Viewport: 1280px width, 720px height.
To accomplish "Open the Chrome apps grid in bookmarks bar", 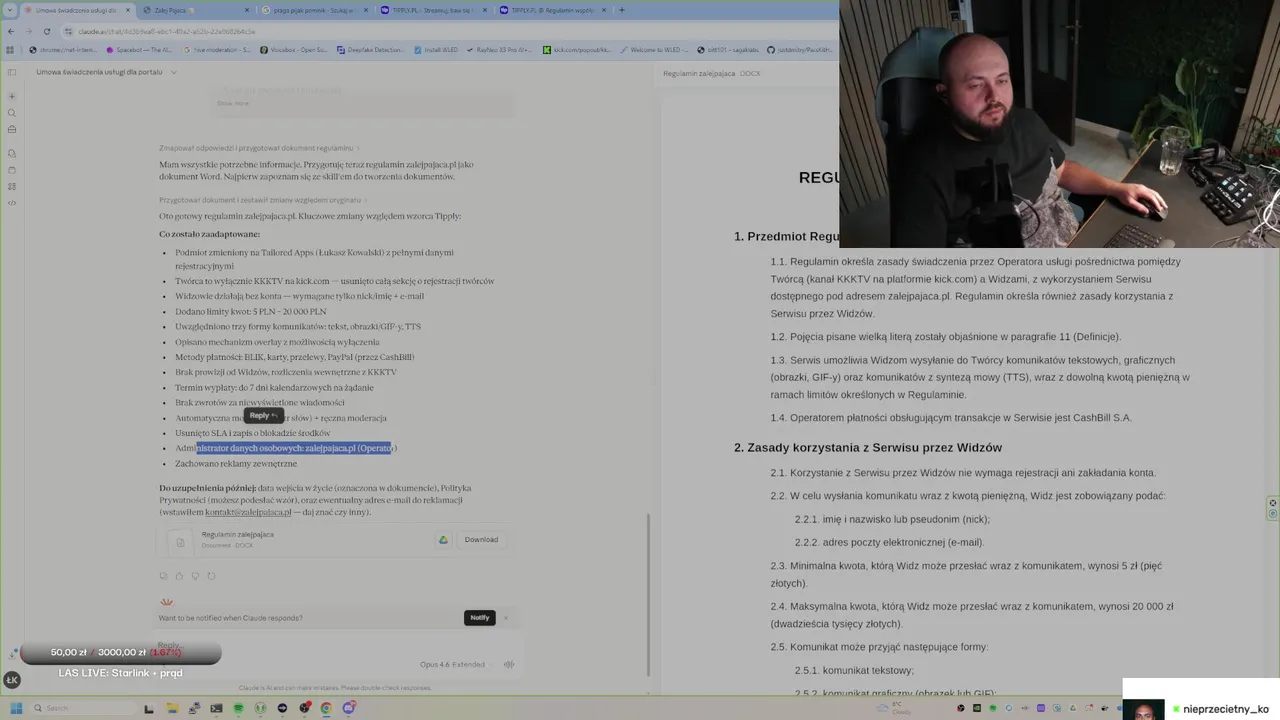I will [x=10, y=49].
